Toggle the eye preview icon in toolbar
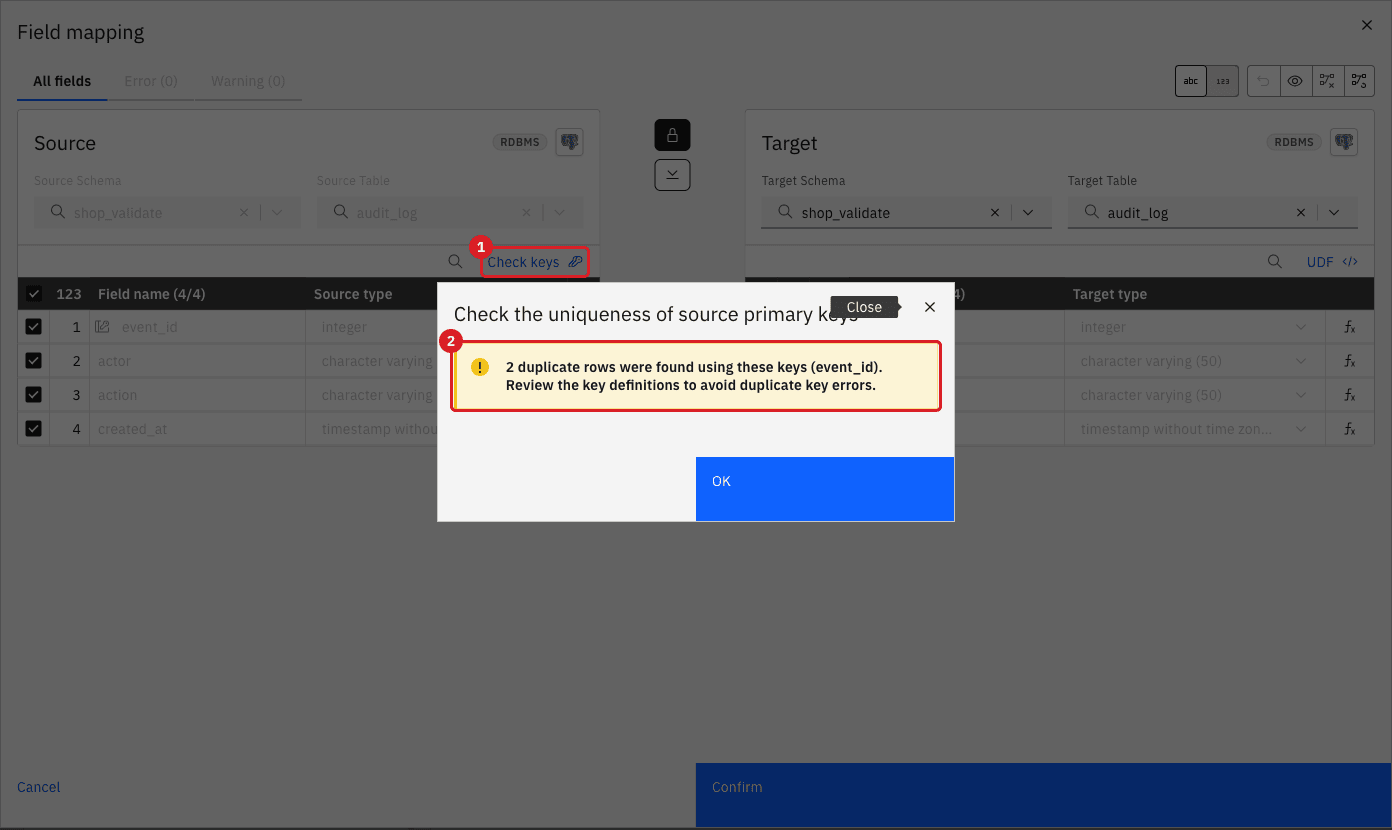 coord(1295,81)
